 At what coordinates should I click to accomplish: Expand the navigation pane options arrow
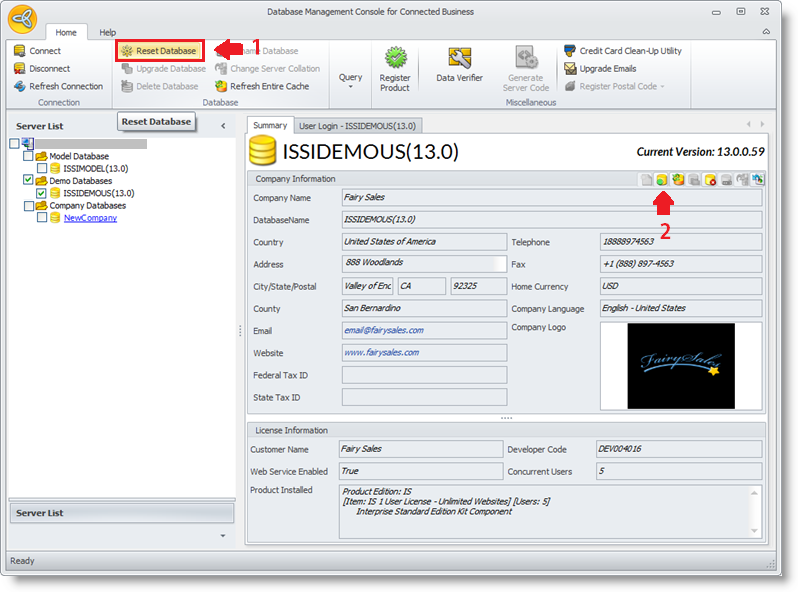point(222,536)
